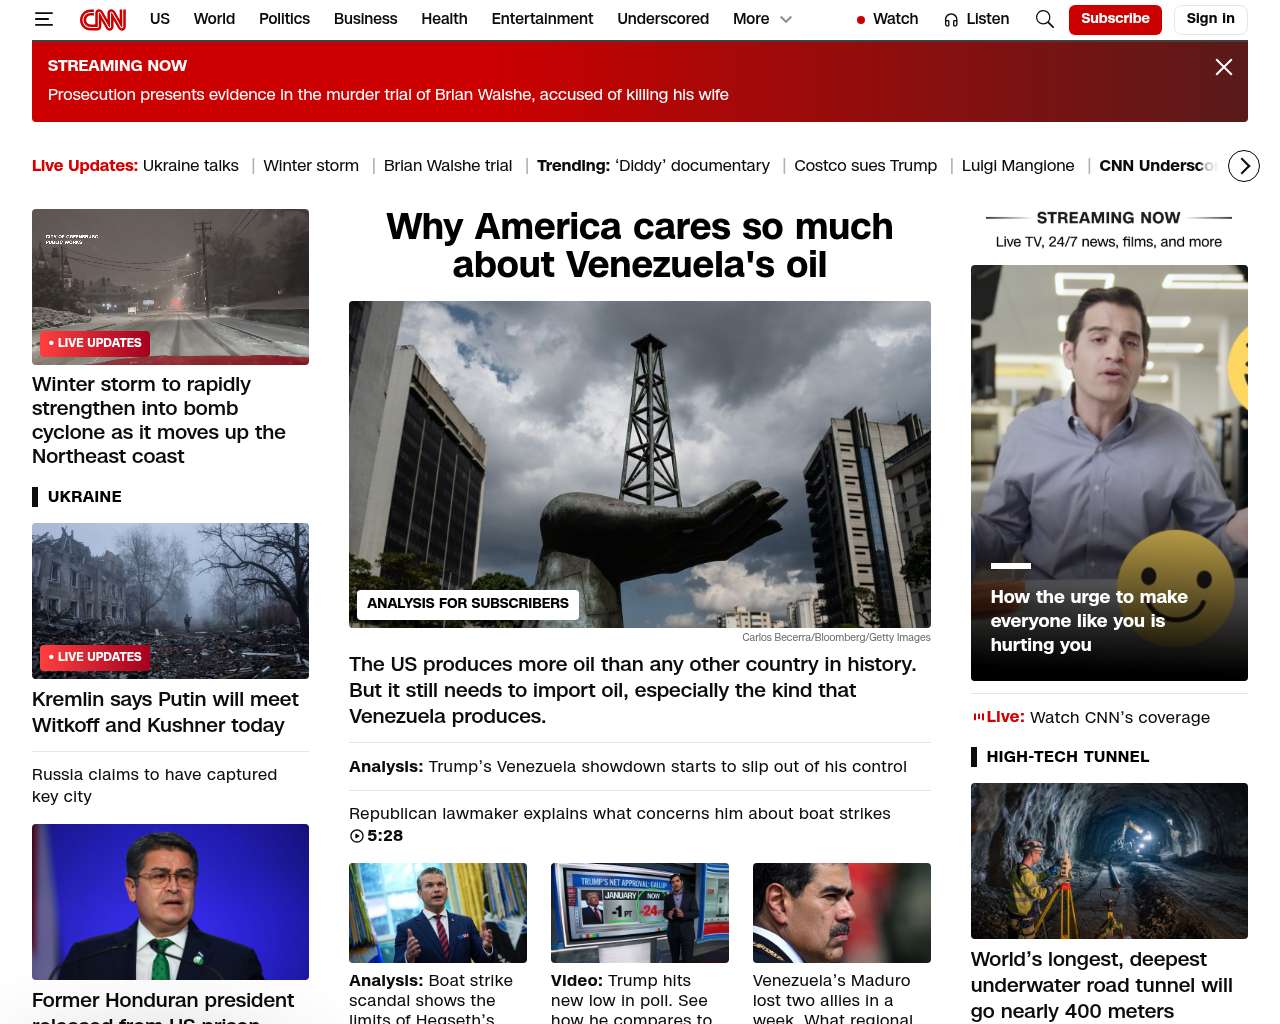Viewport: 1280px width, 1024px height.
Task: Open the Venezuela's Maduro lost two allies headline
Action: [x=833, y=998]
